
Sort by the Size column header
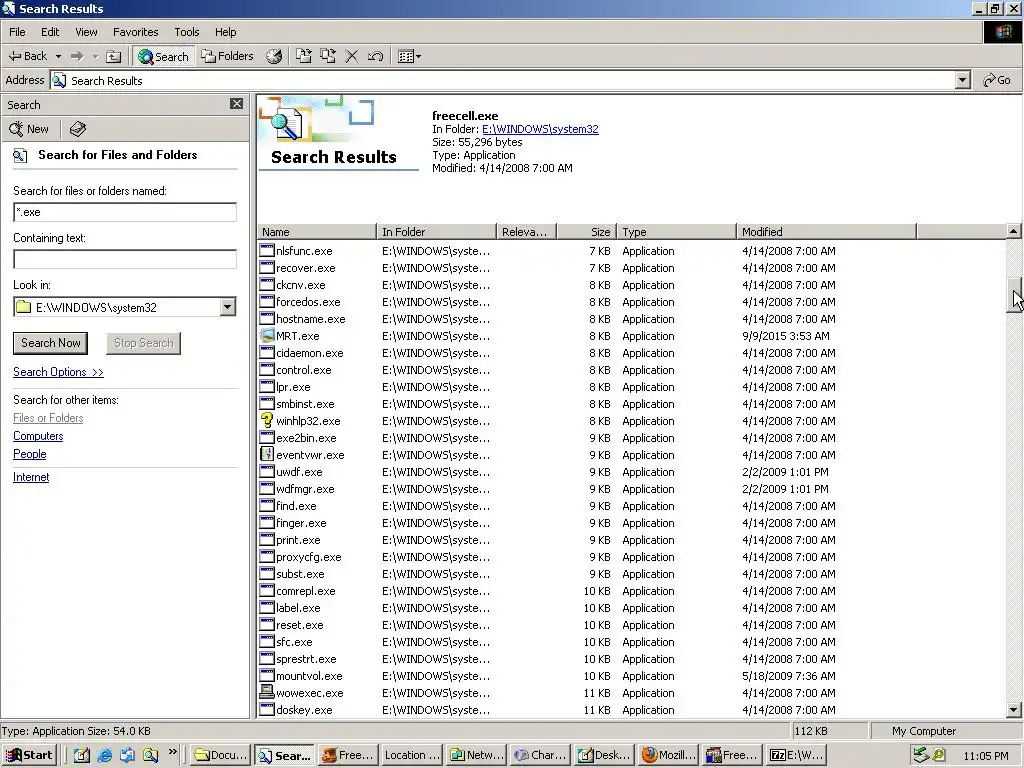586,231
